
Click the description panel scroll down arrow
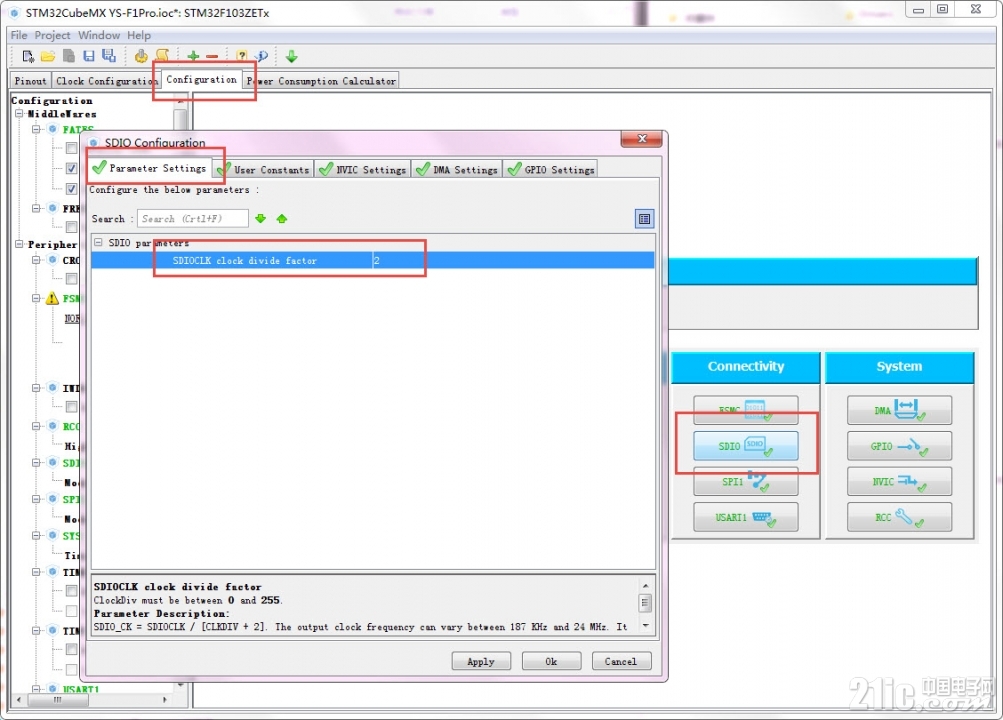tap(645, 625)
